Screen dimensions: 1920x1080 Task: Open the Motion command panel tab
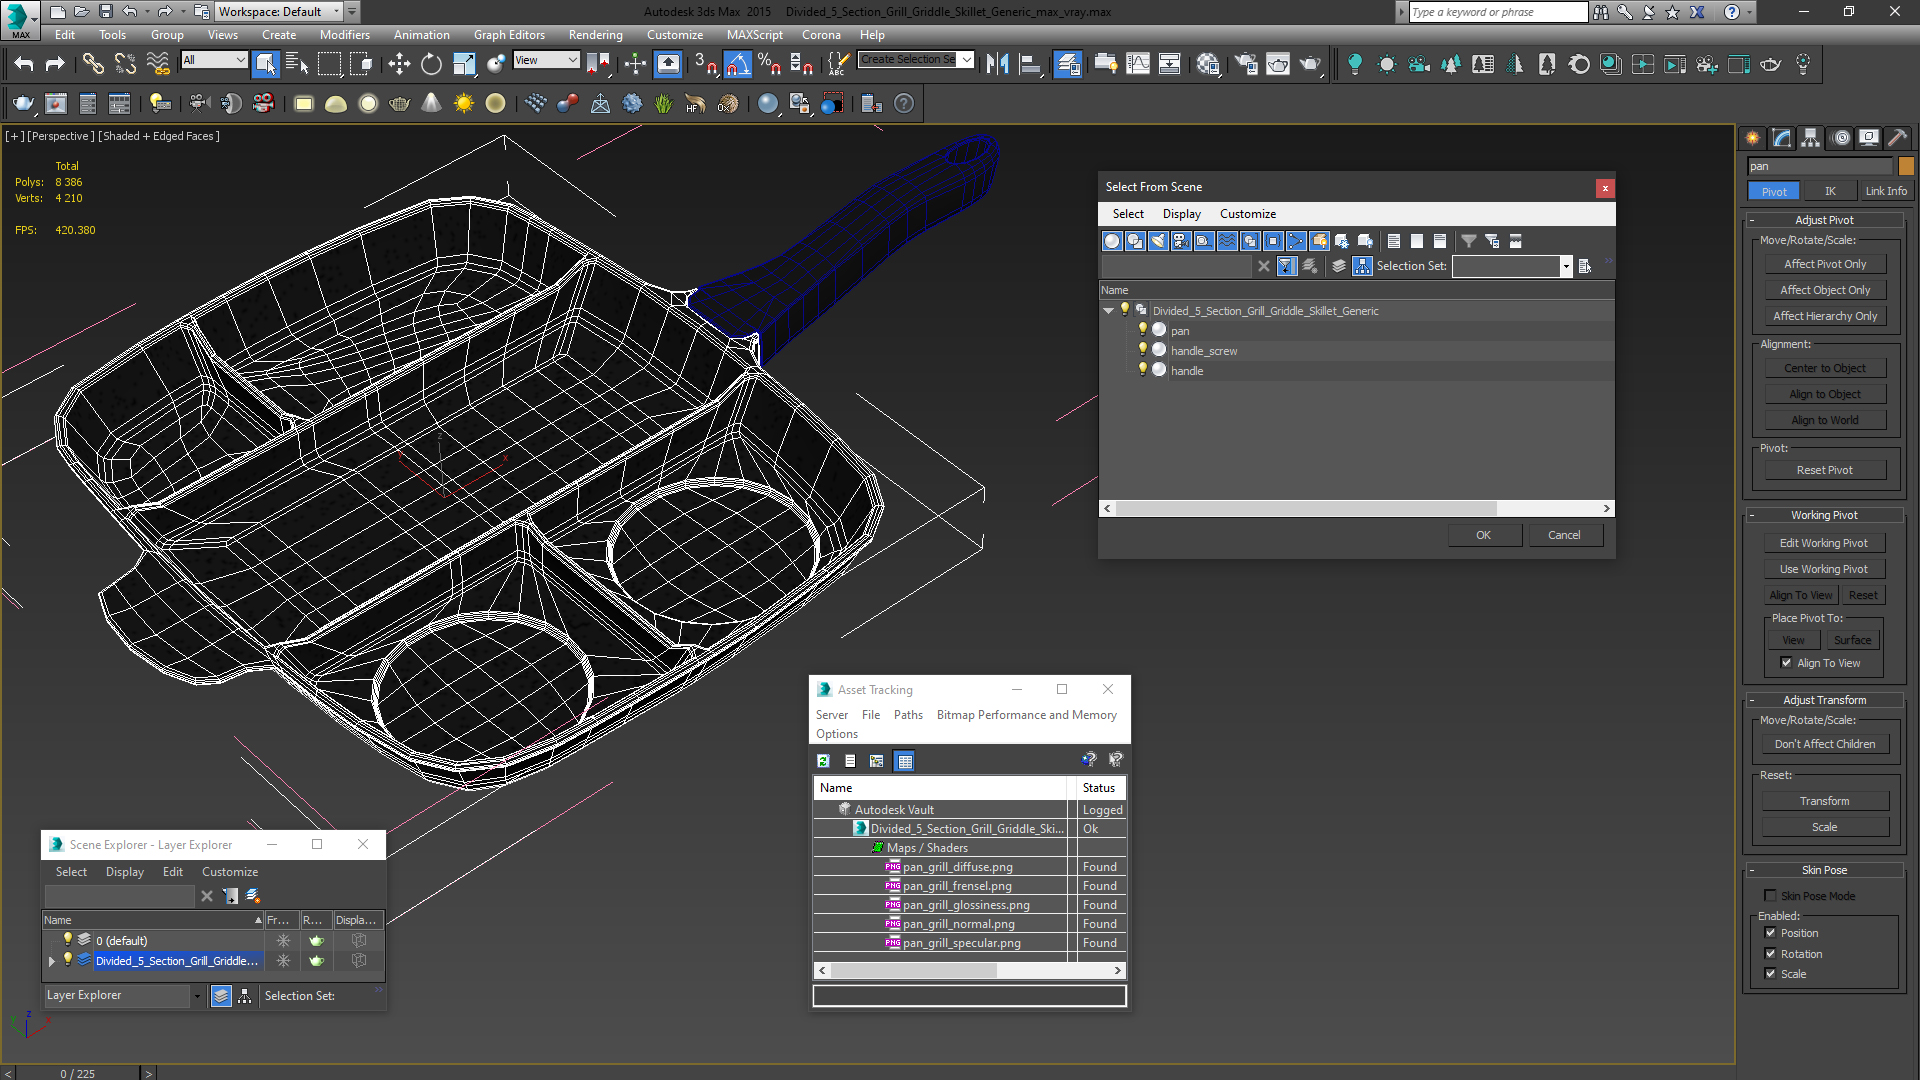pos(1841,138)
